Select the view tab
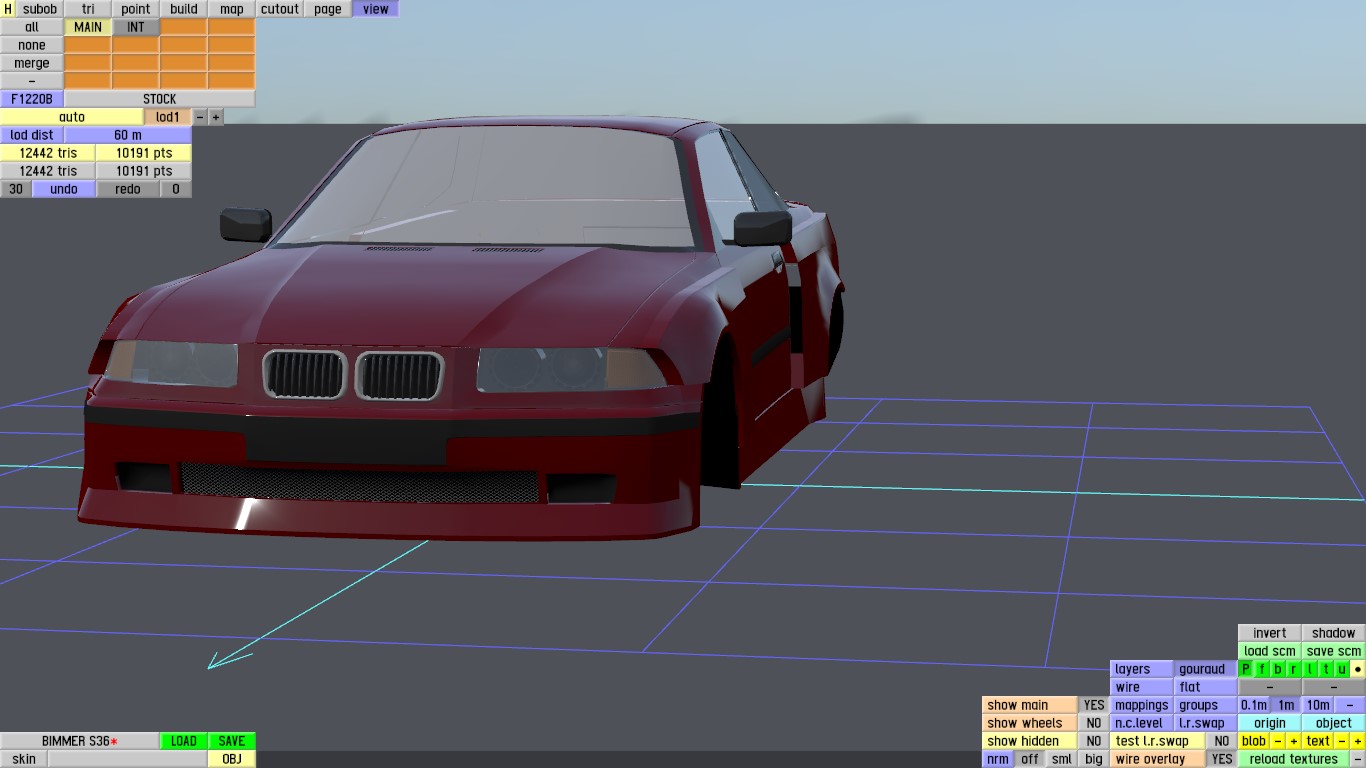Screen dimensions: 1366x768 (x=376, y=9)
